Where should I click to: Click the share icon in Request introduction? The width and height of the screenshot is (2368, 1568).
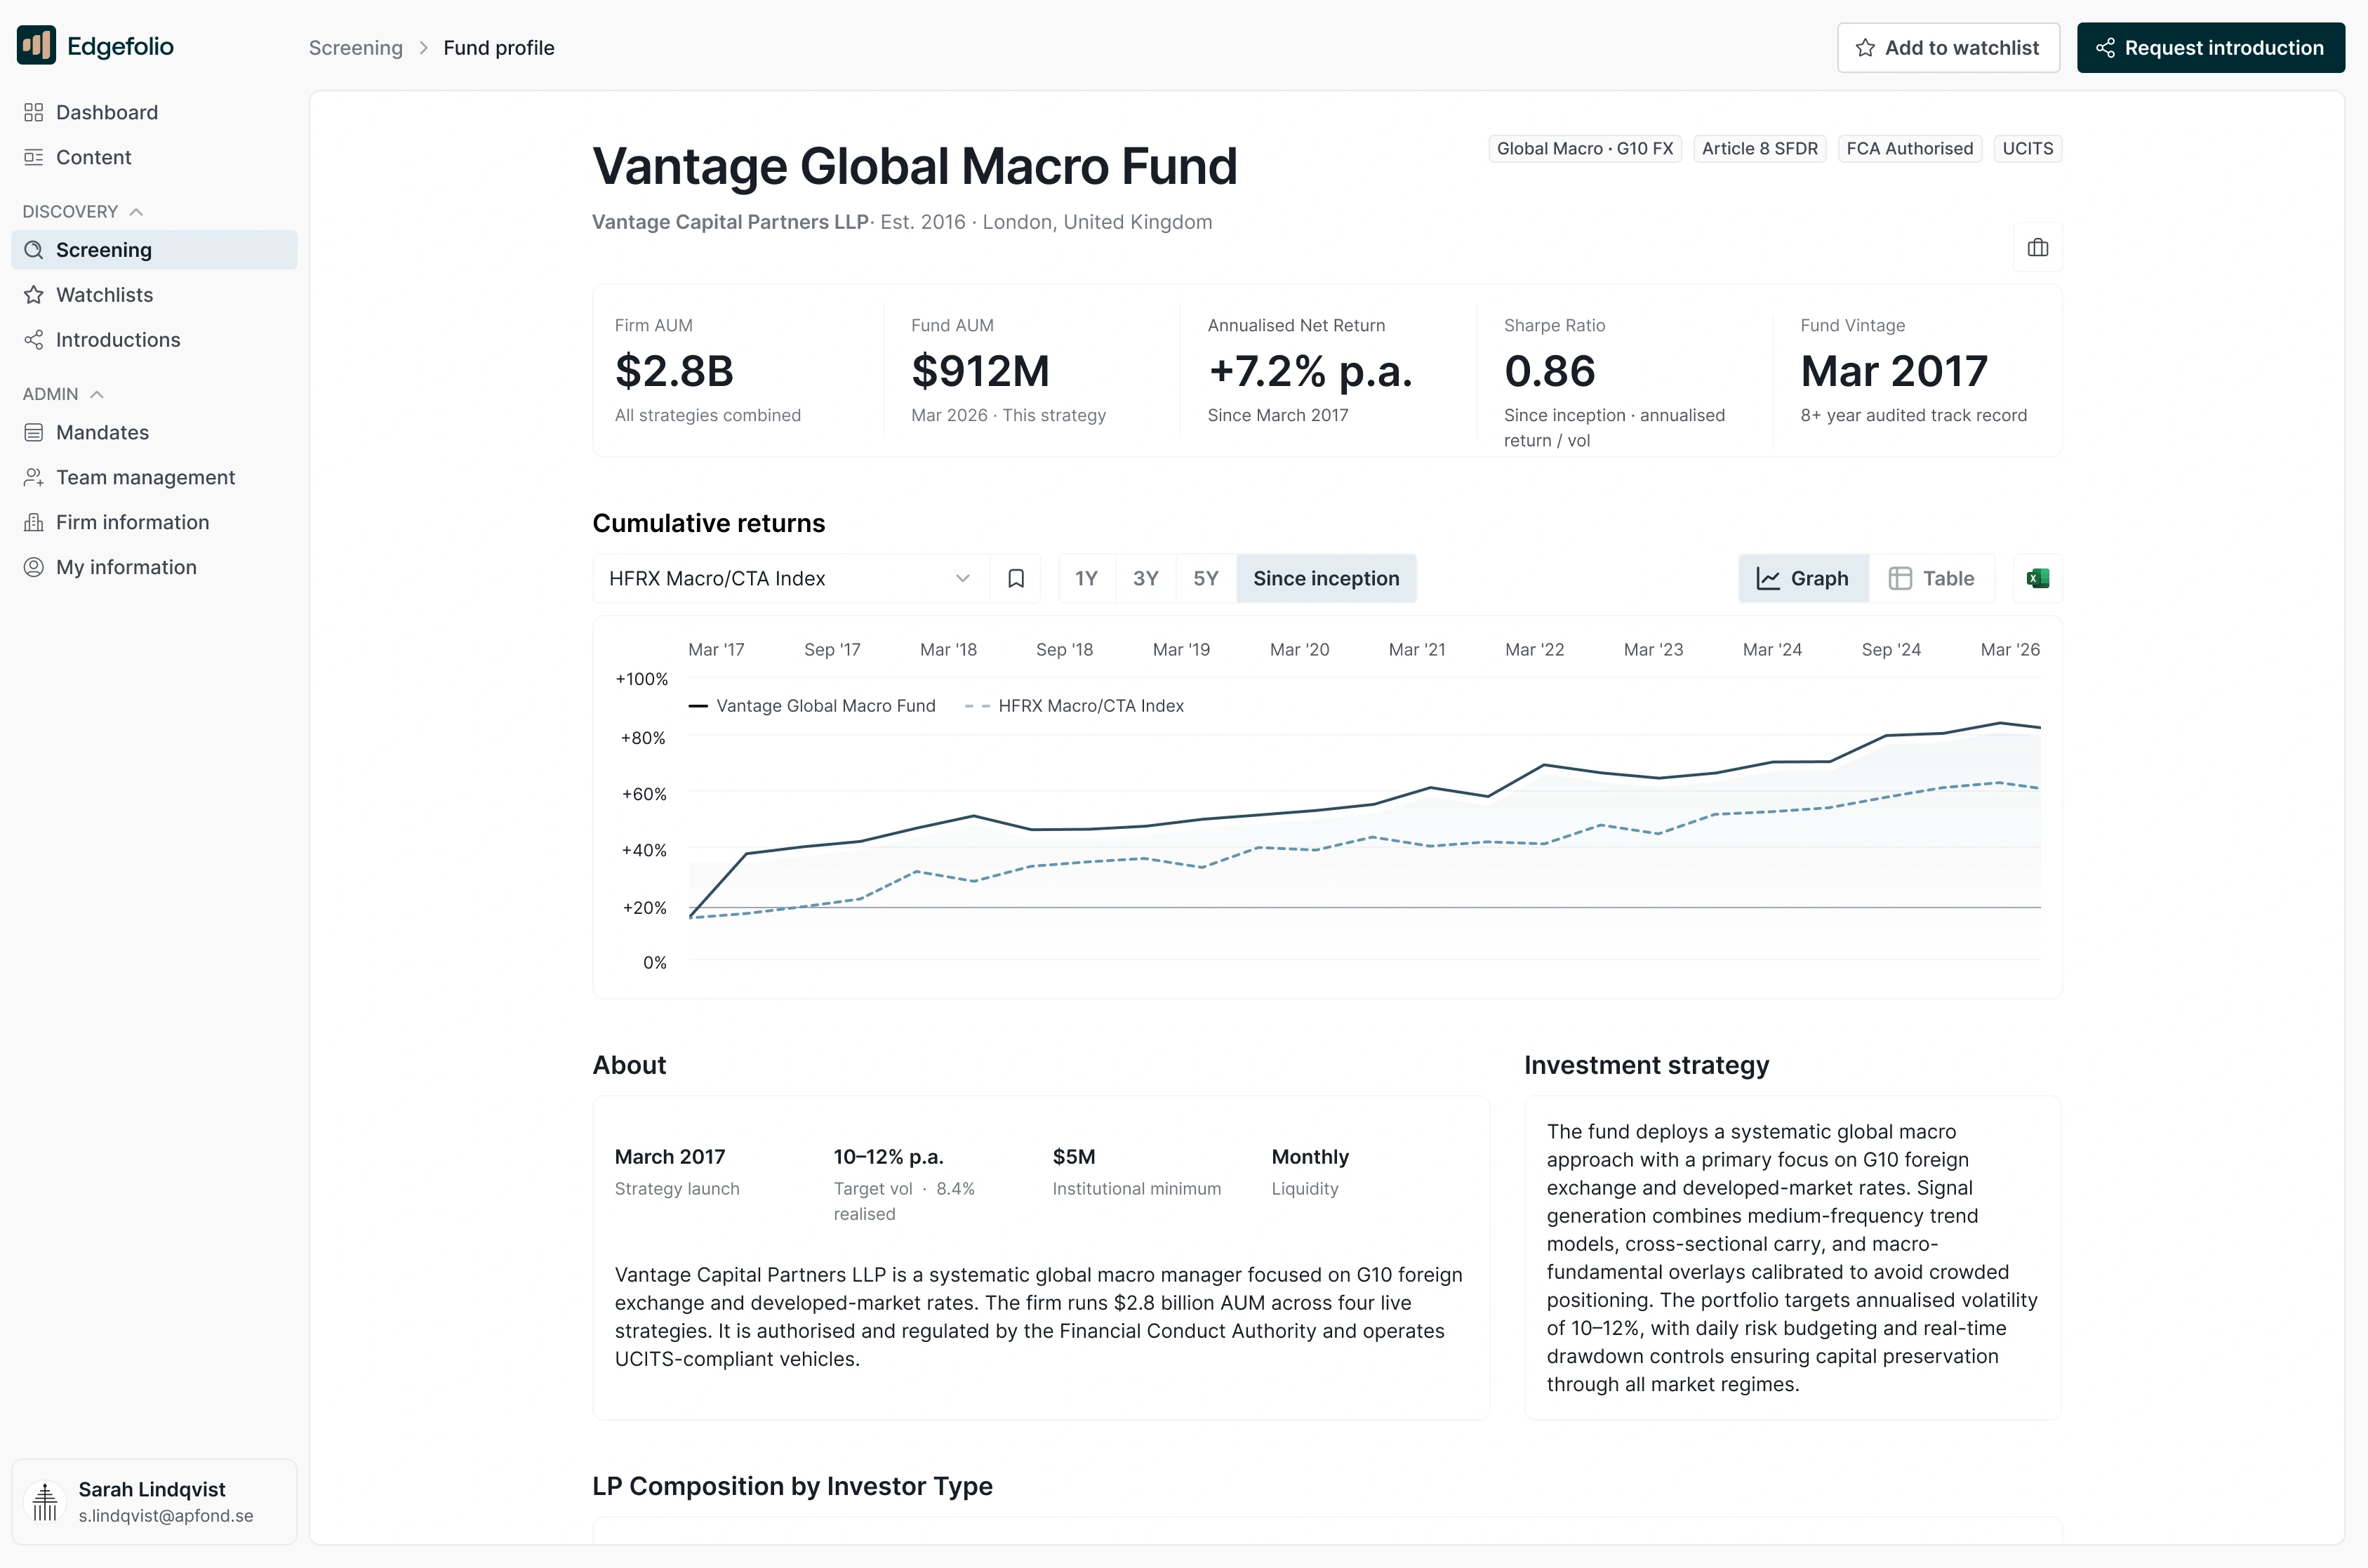click(x=2105, y=48)
